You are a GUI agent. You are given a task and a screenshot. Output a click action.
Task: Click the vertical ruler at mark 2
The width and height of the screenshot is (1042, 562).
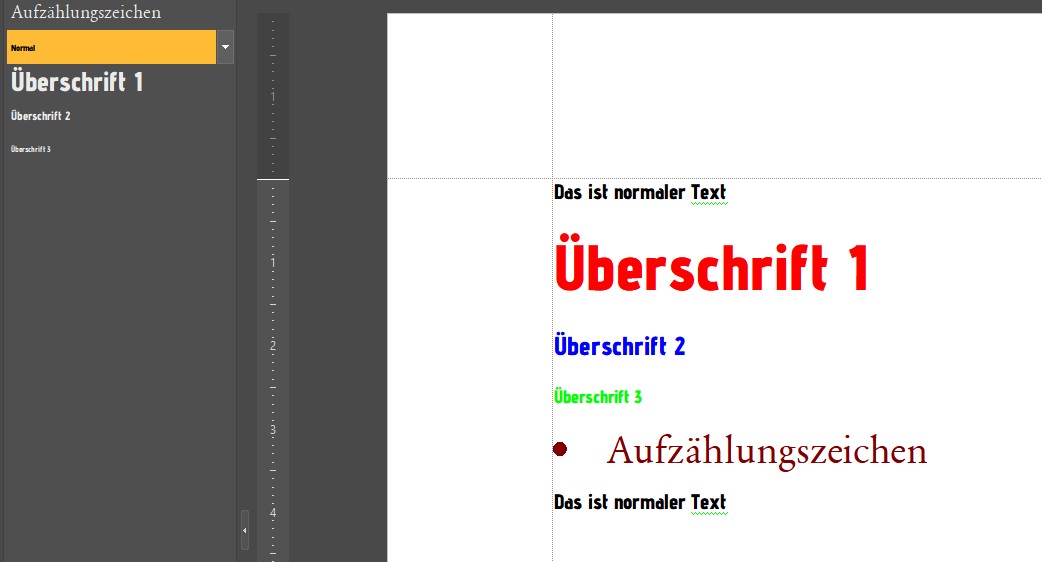(x=272, y=345)
